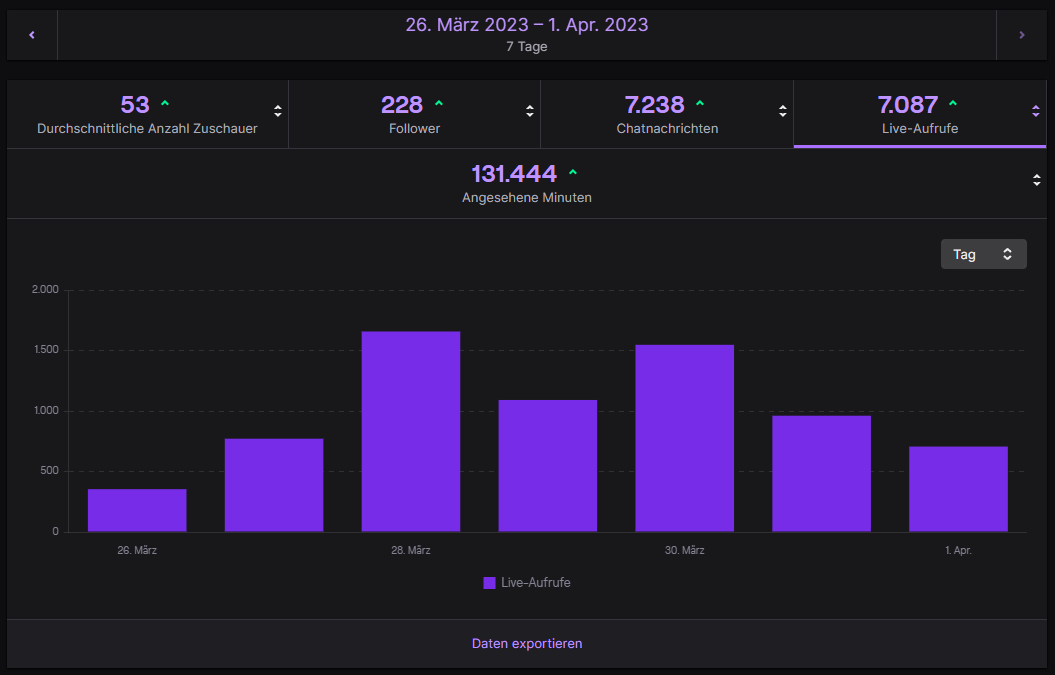
Task: Click the sort arrows beside Chatnachrichten
Action: tap(781, 113)
